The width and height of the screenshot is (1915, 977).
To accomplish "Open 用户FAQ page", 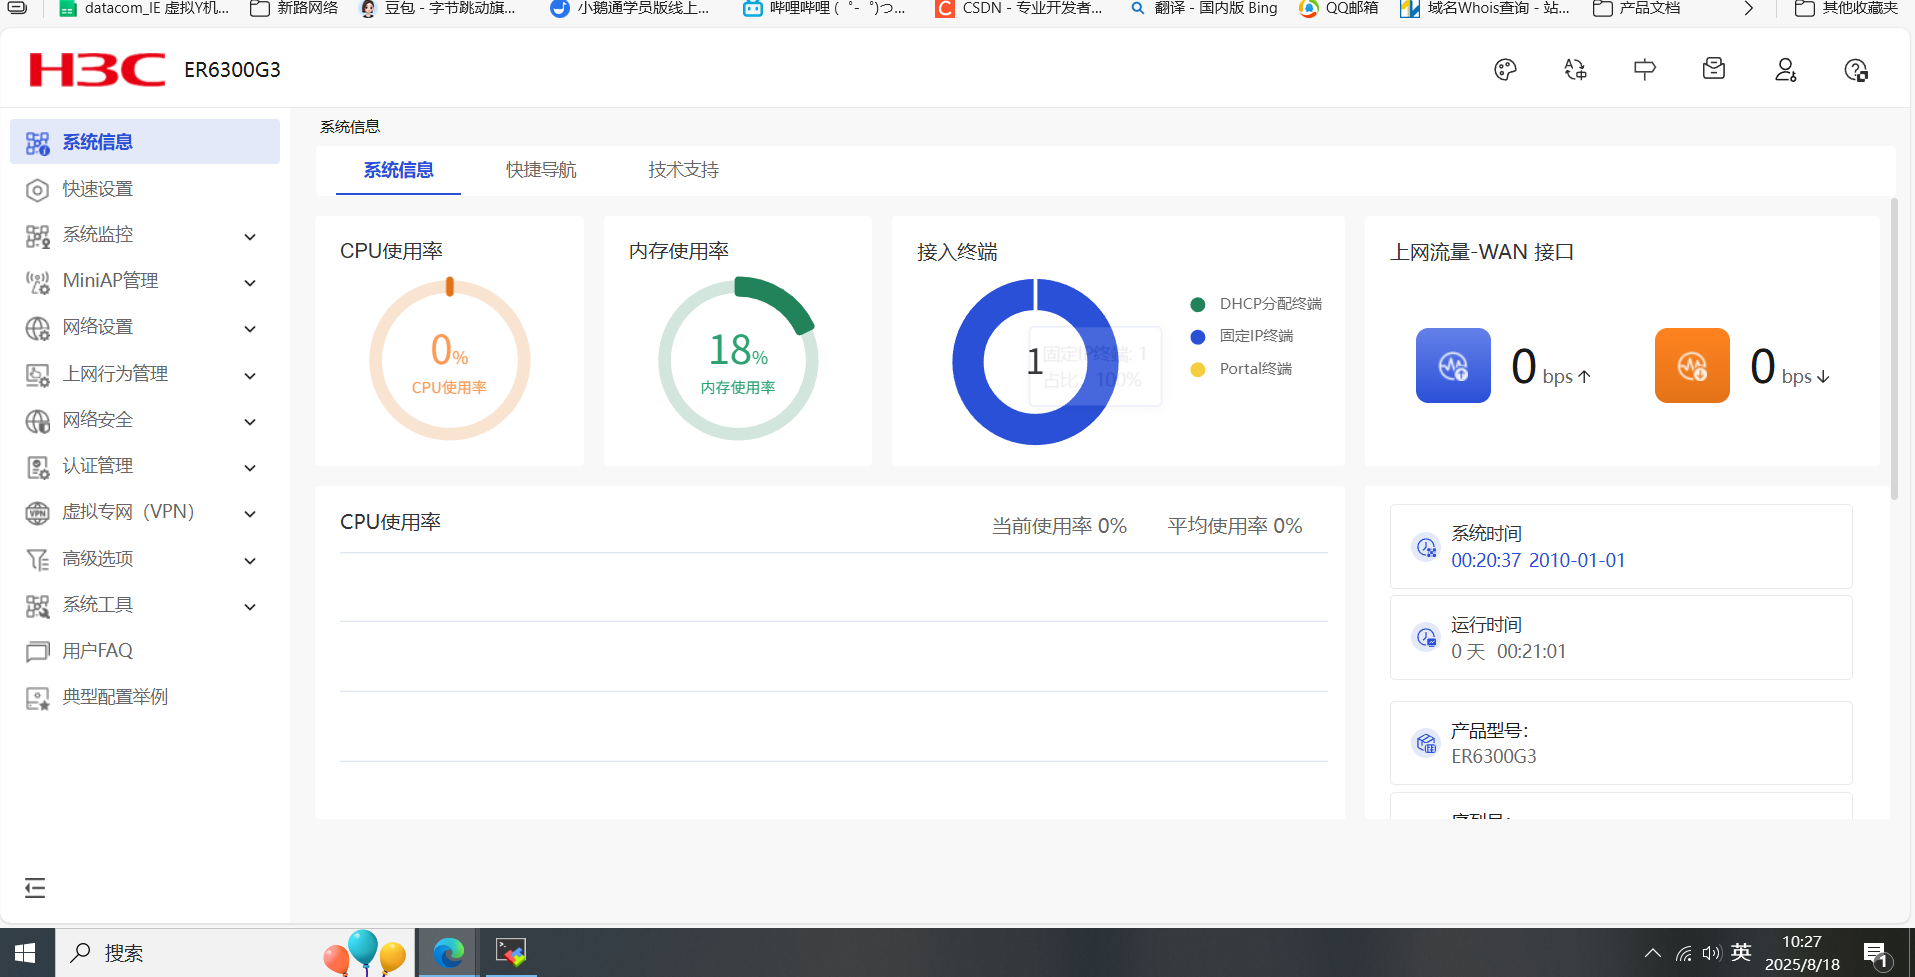I will [x=97, y=650].
